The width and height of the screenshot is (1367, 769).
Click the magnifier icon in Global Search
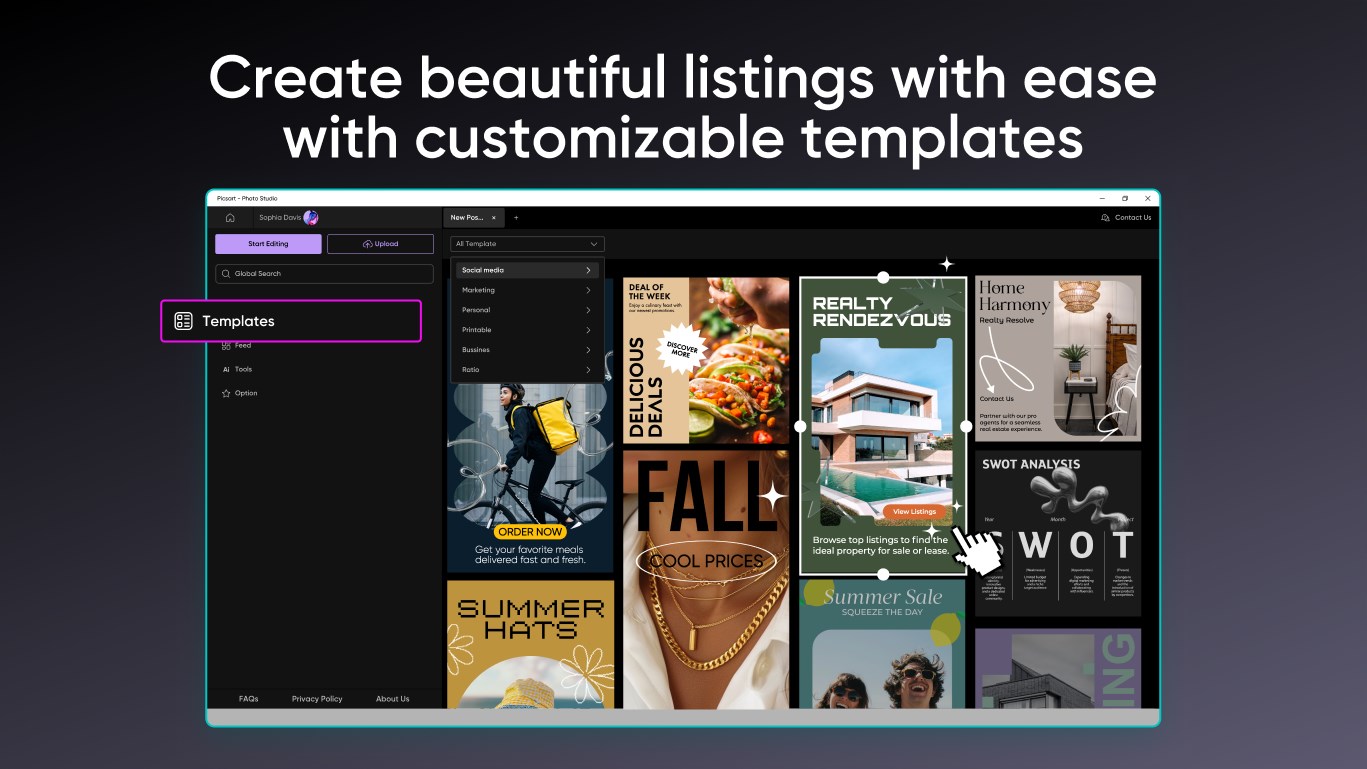228,272
